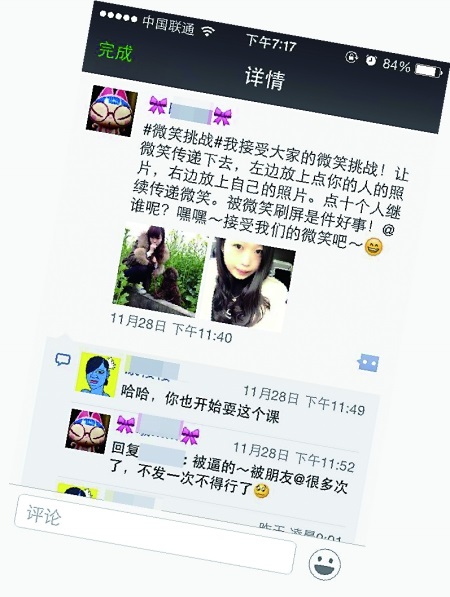Tap the first commenter's blurred name

click(x=152, y=367)
